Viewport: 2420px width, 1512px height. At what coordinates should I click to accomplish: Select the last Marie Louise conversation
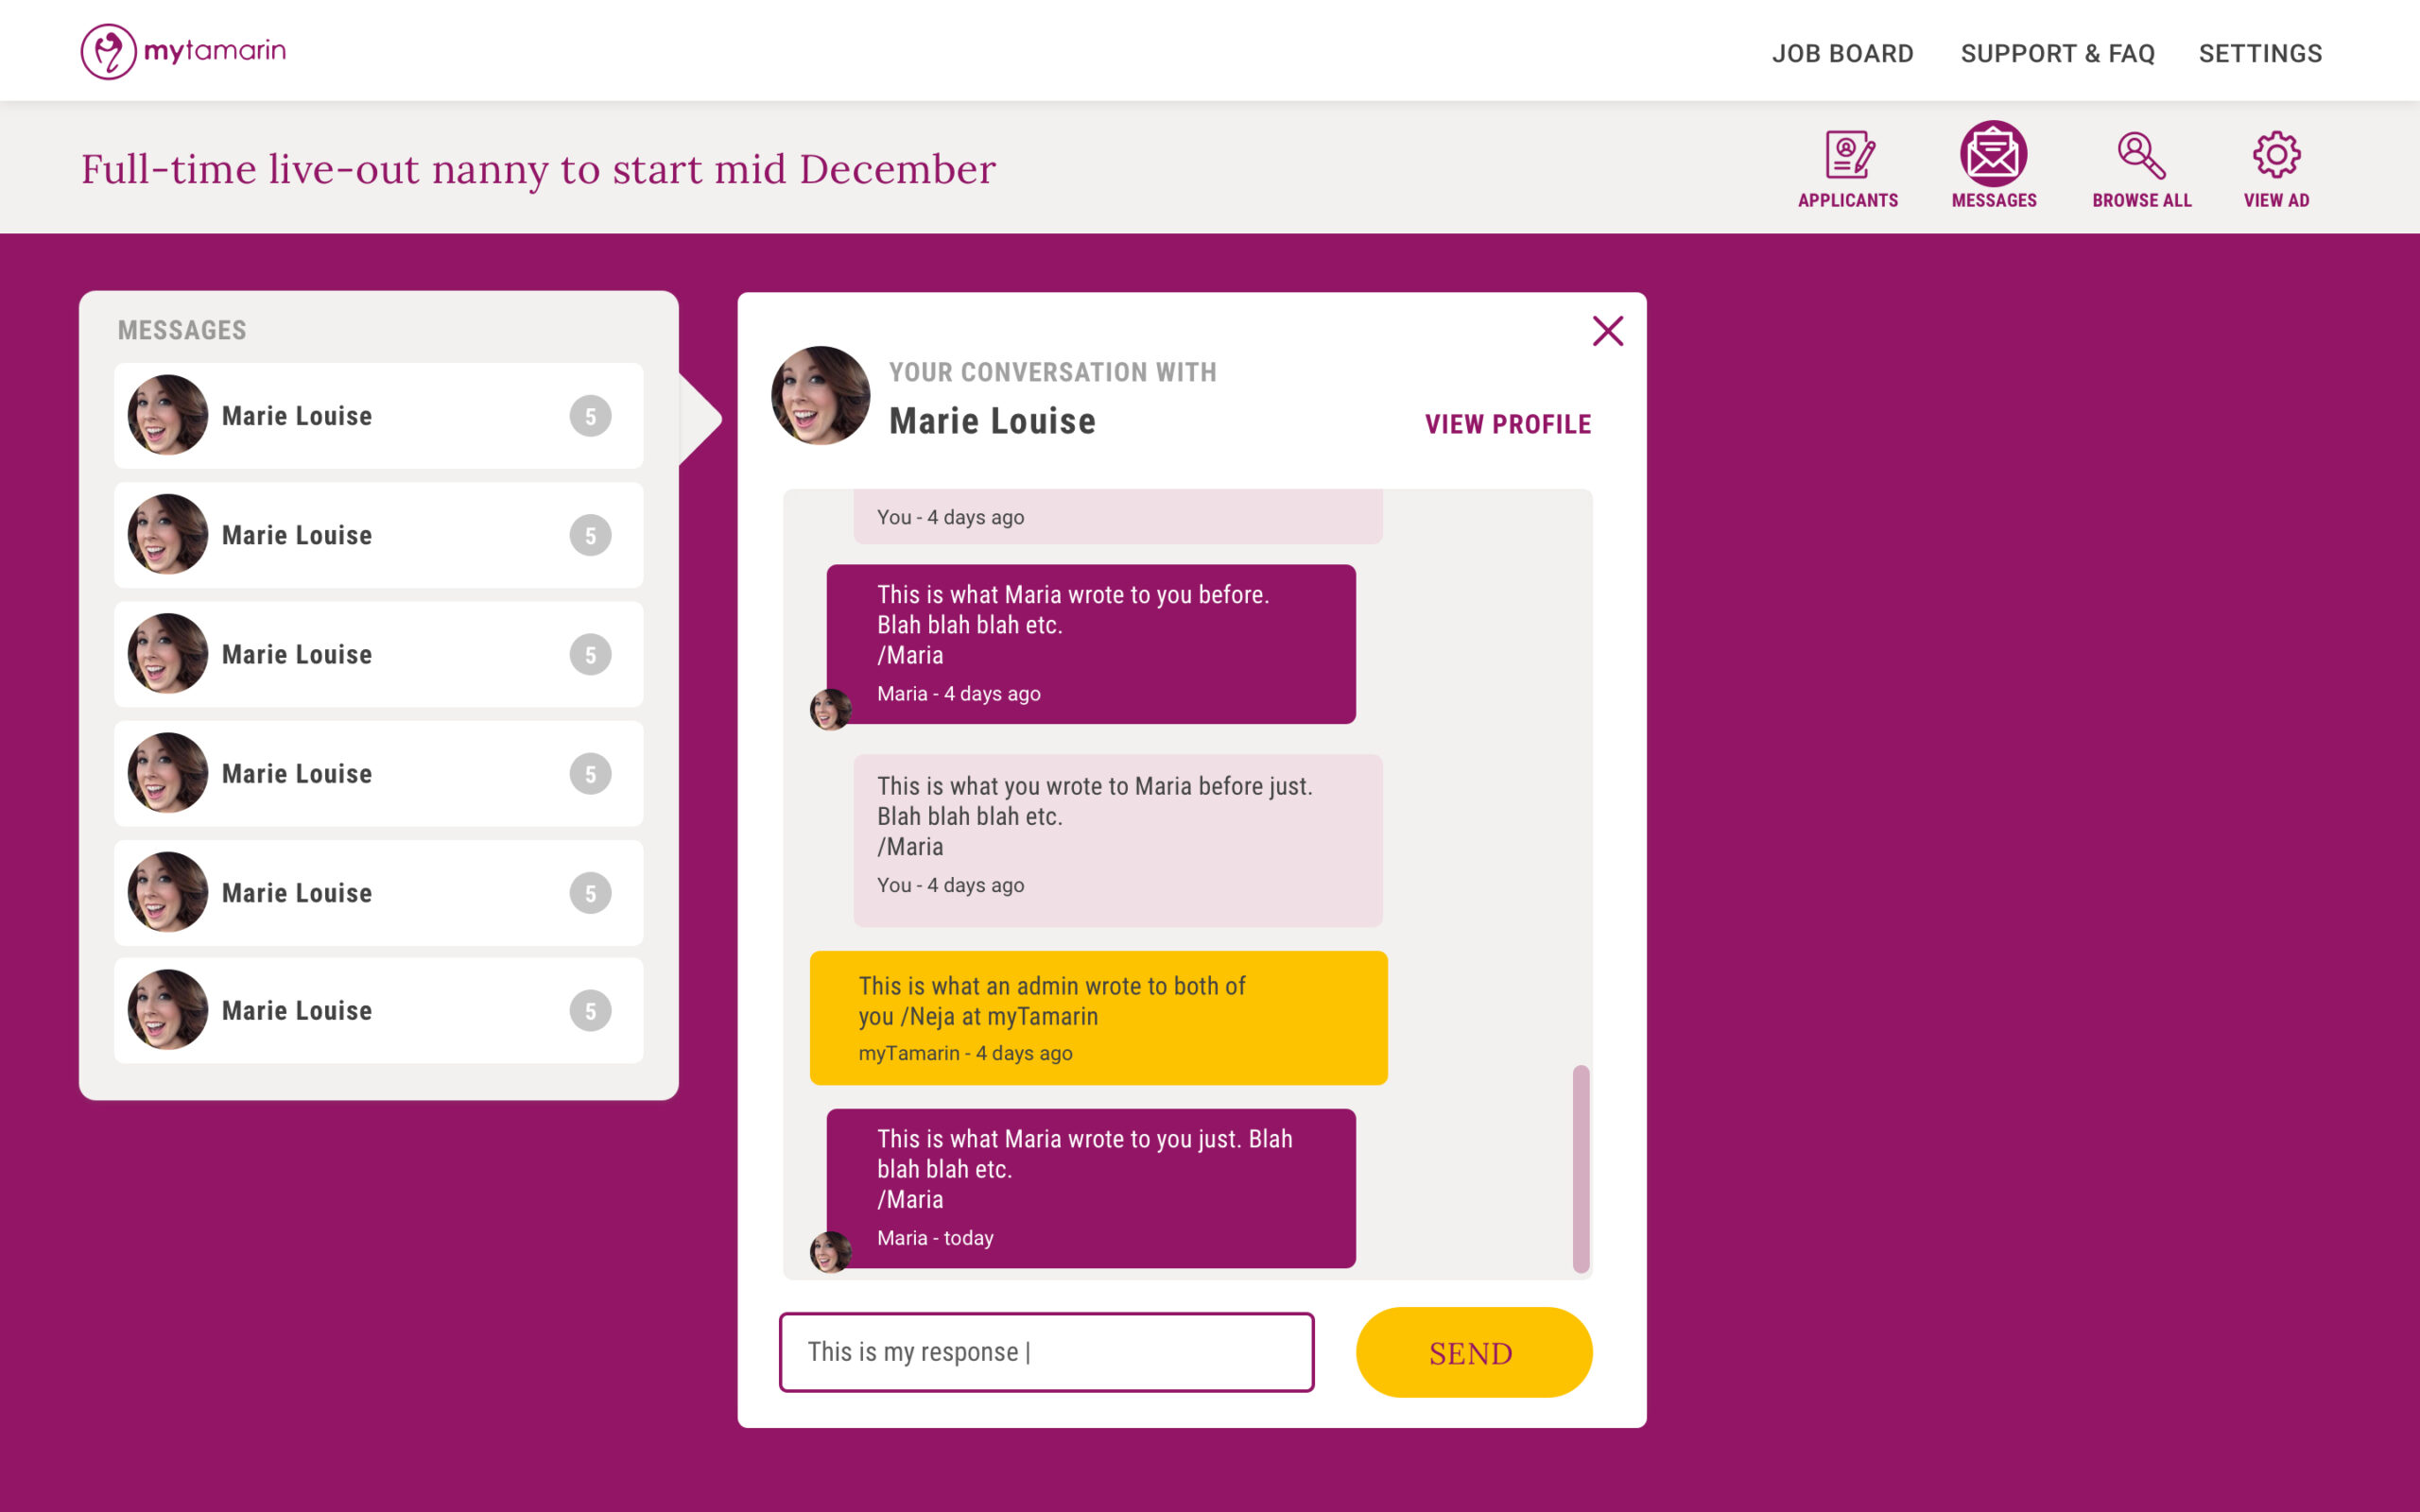point(378,1010)
